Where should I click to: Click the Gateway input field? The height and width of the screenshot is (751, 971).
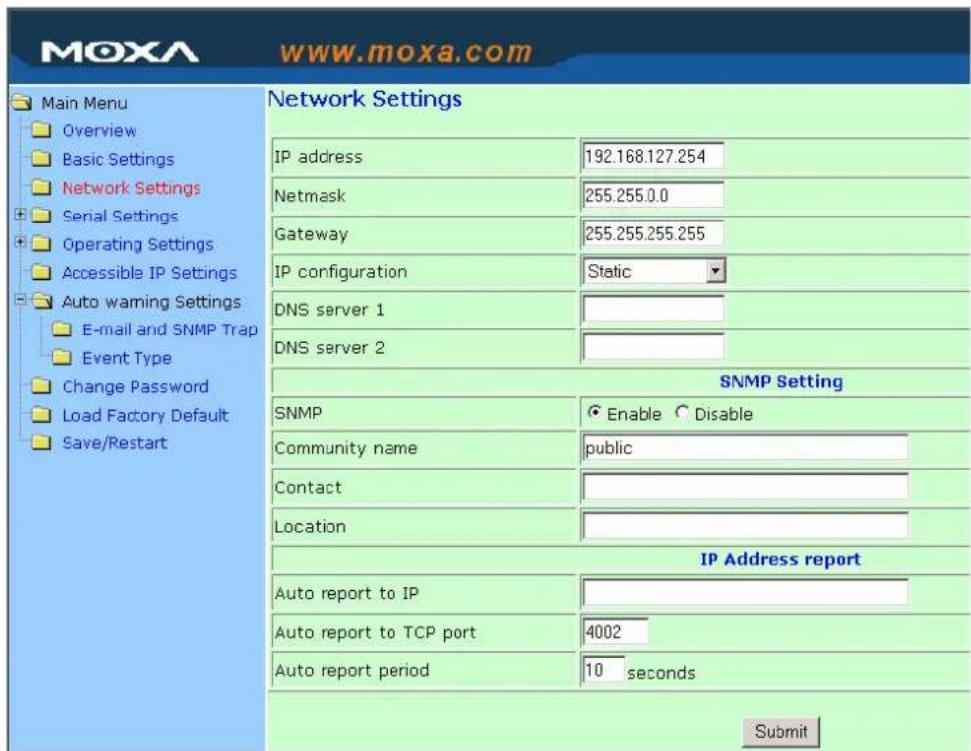pyautogui.click(x=653, y=233)
